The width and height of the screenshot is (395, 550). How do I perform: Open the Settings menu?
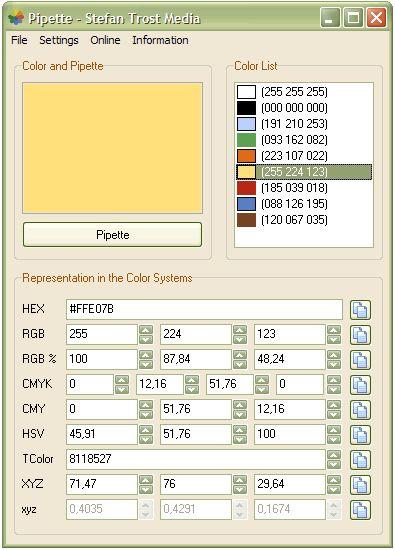tap(59, 40)
